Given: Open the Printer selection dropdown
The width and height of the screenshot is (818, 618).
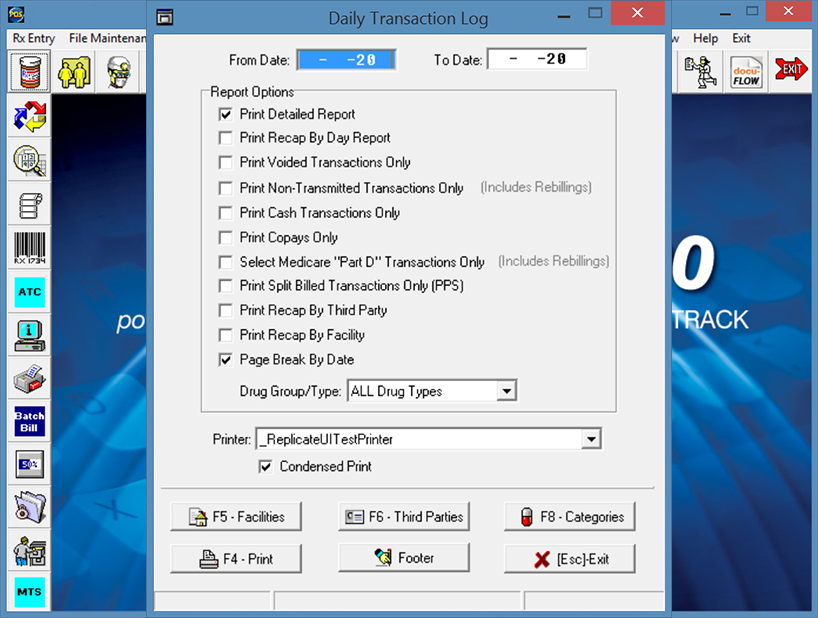Looking at the screenshot, I should [x=590, y=439].
